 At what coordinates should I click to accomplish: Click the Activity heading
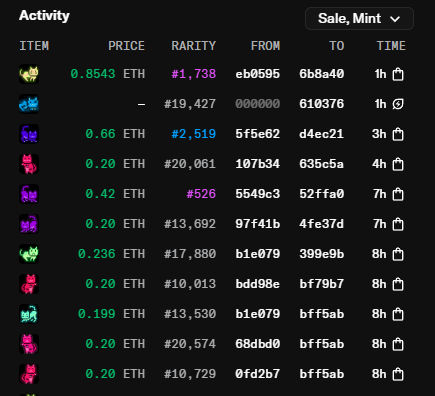[x=44, y=16]
